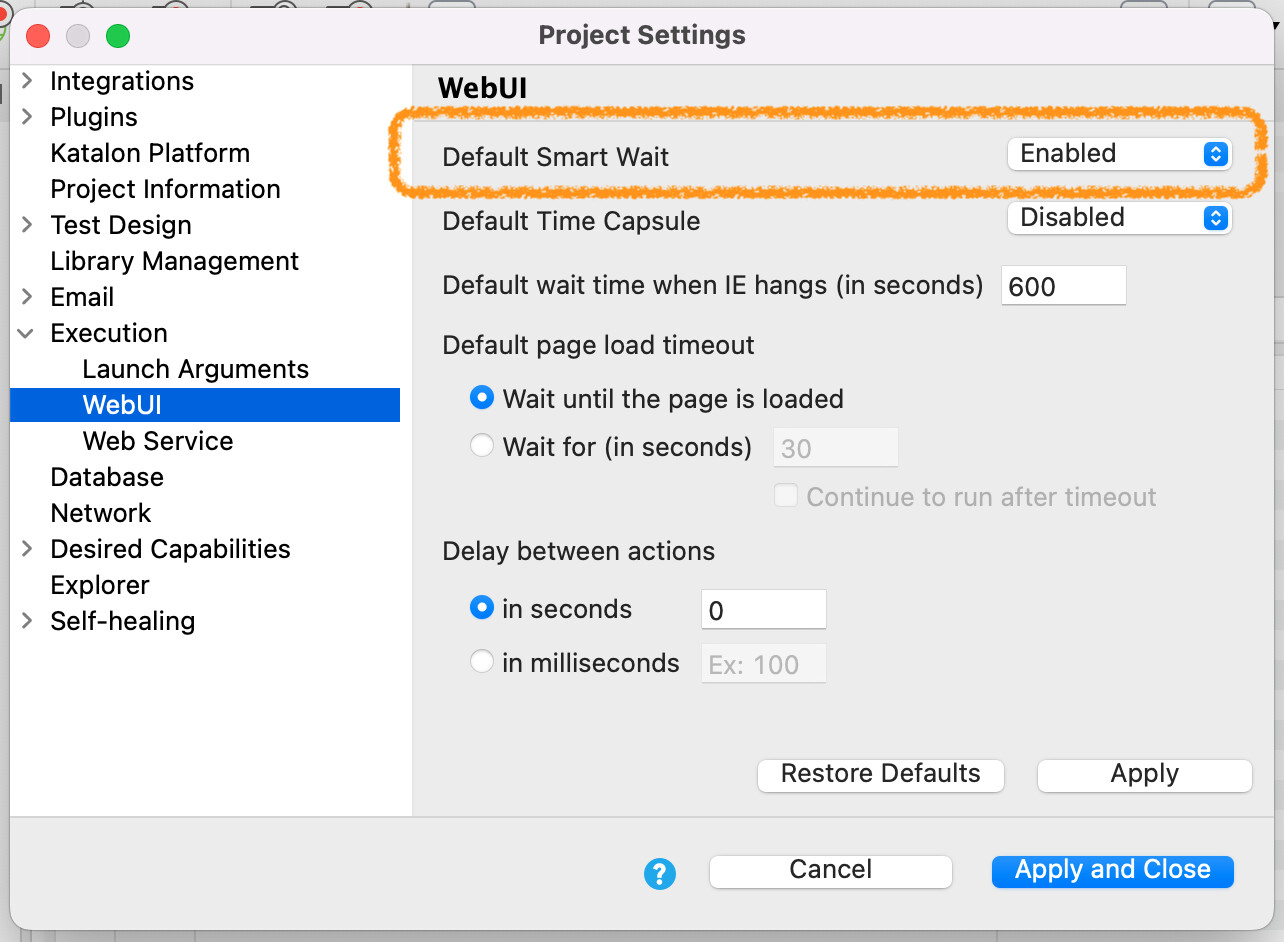The width and height of the screenshot is (1284, 942).
Task: Open the Default Smart Wait dropdown
Action: (x=1119, y=154)
